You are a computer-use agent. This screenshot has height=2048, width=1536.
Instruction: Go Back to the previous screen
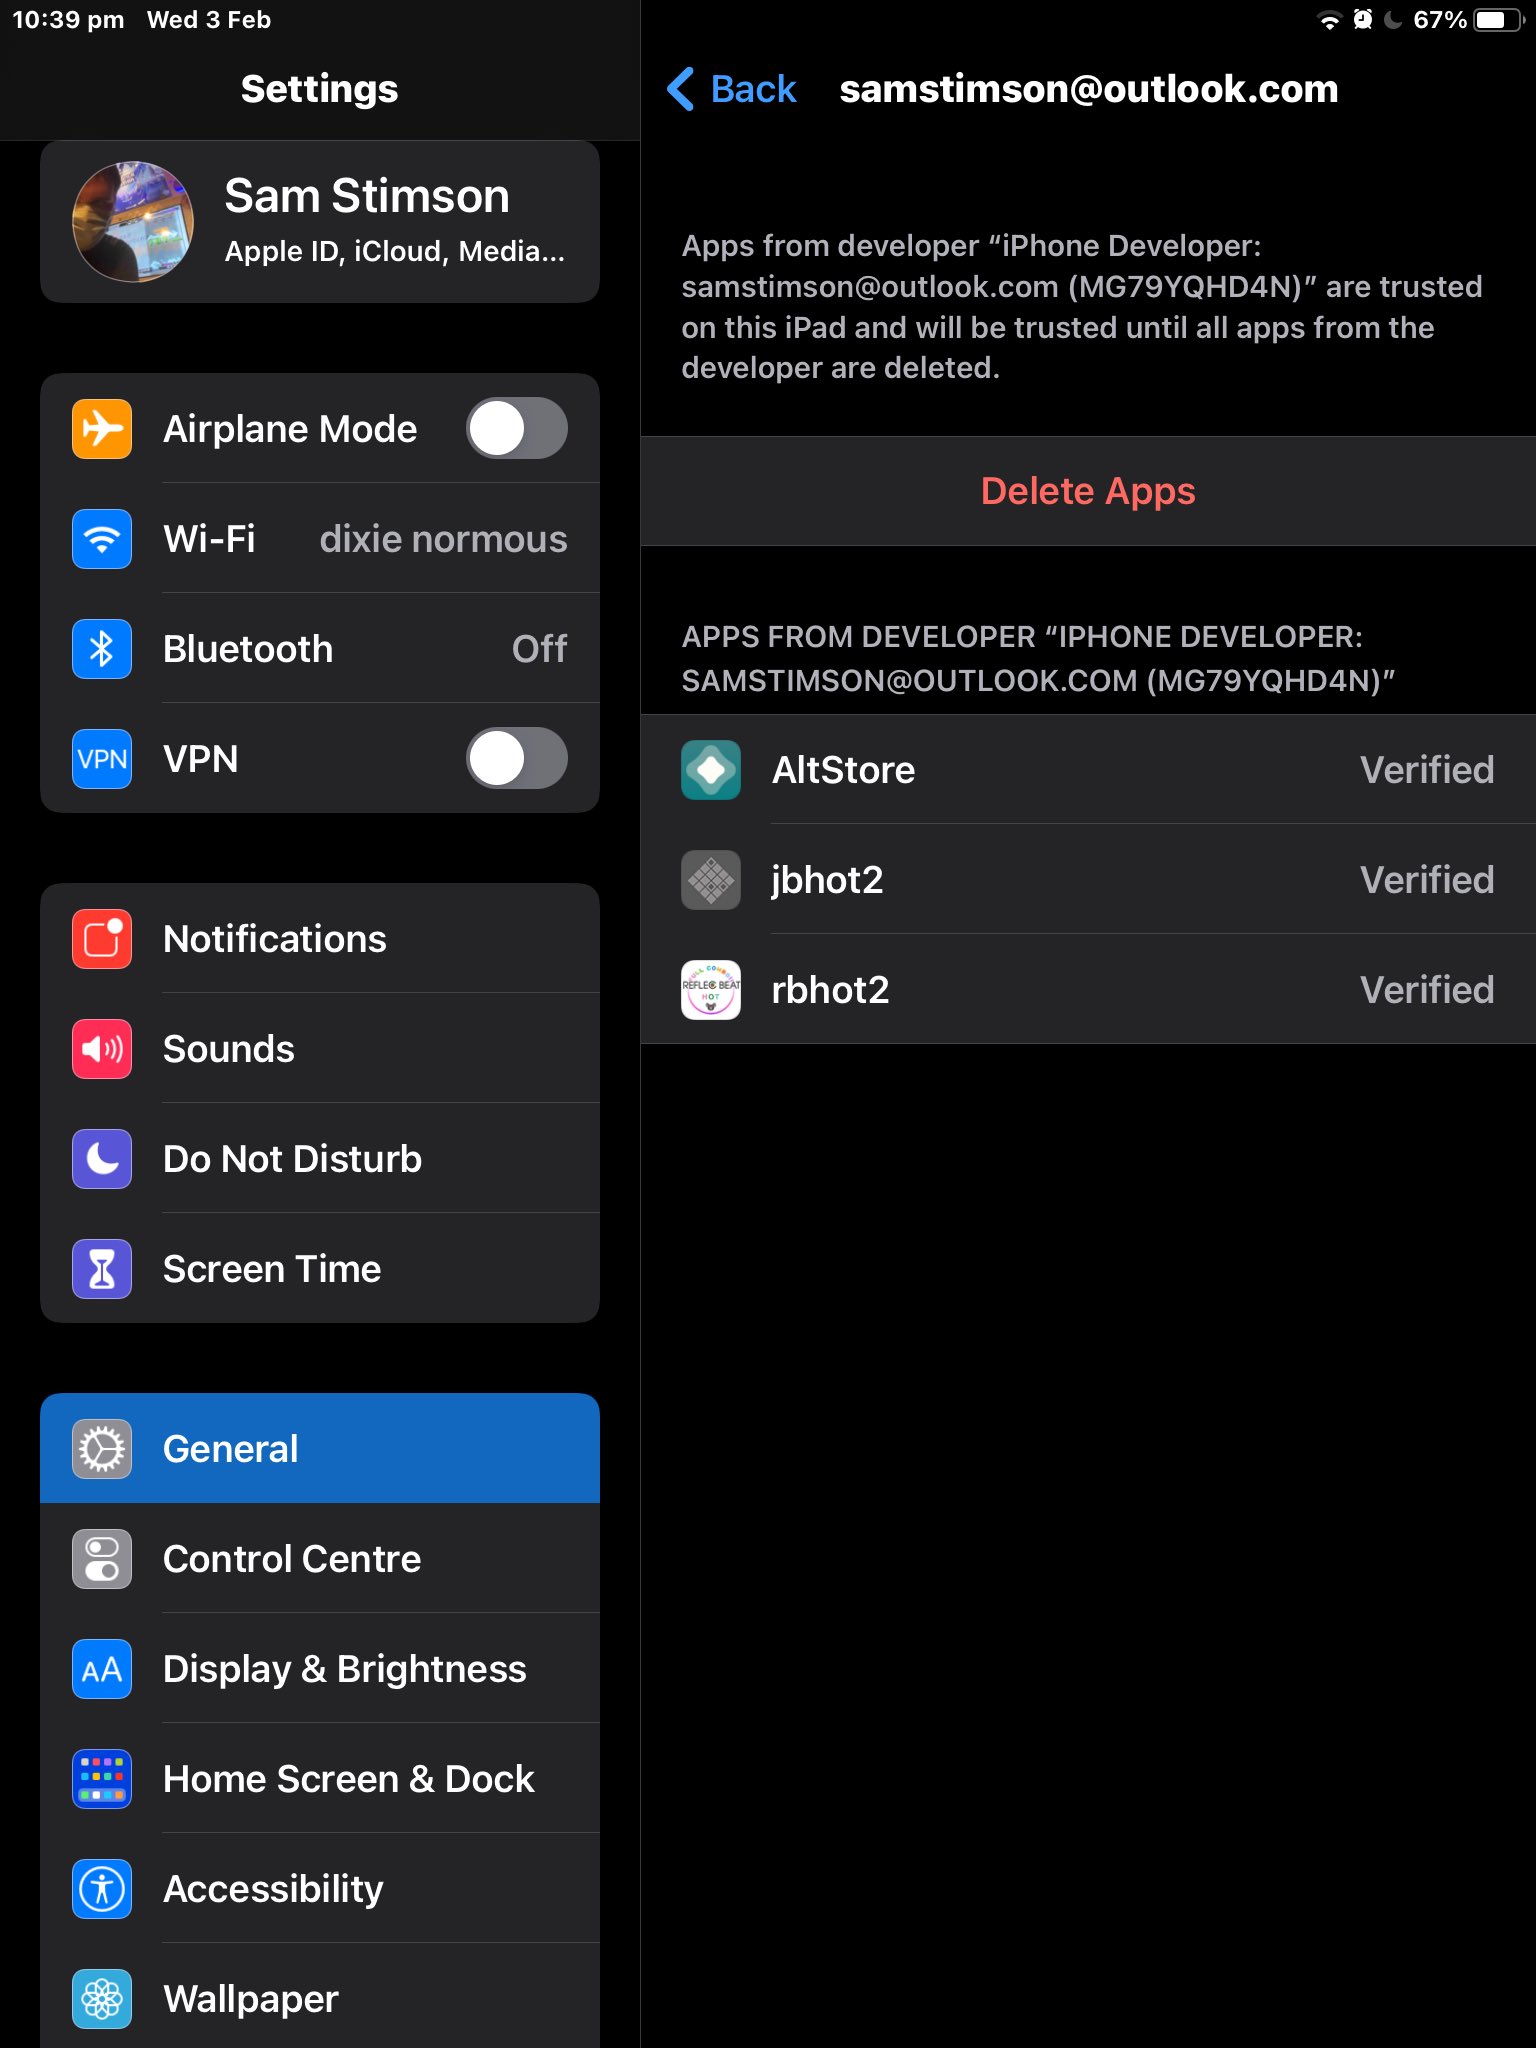732,89
